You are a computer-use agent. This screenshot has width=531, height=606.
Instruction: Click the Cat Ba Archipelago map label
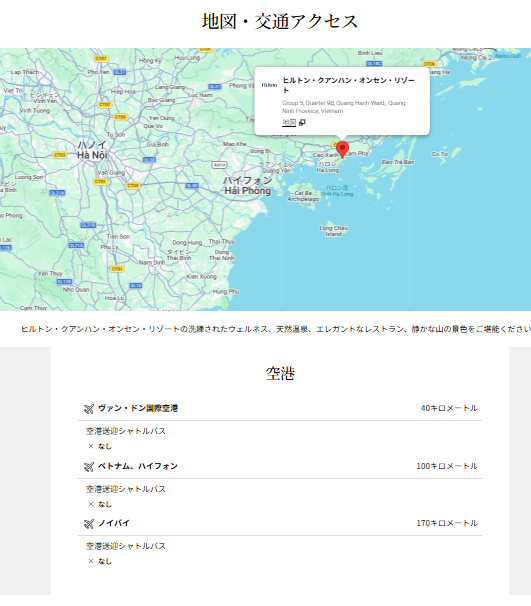[303, 196]
